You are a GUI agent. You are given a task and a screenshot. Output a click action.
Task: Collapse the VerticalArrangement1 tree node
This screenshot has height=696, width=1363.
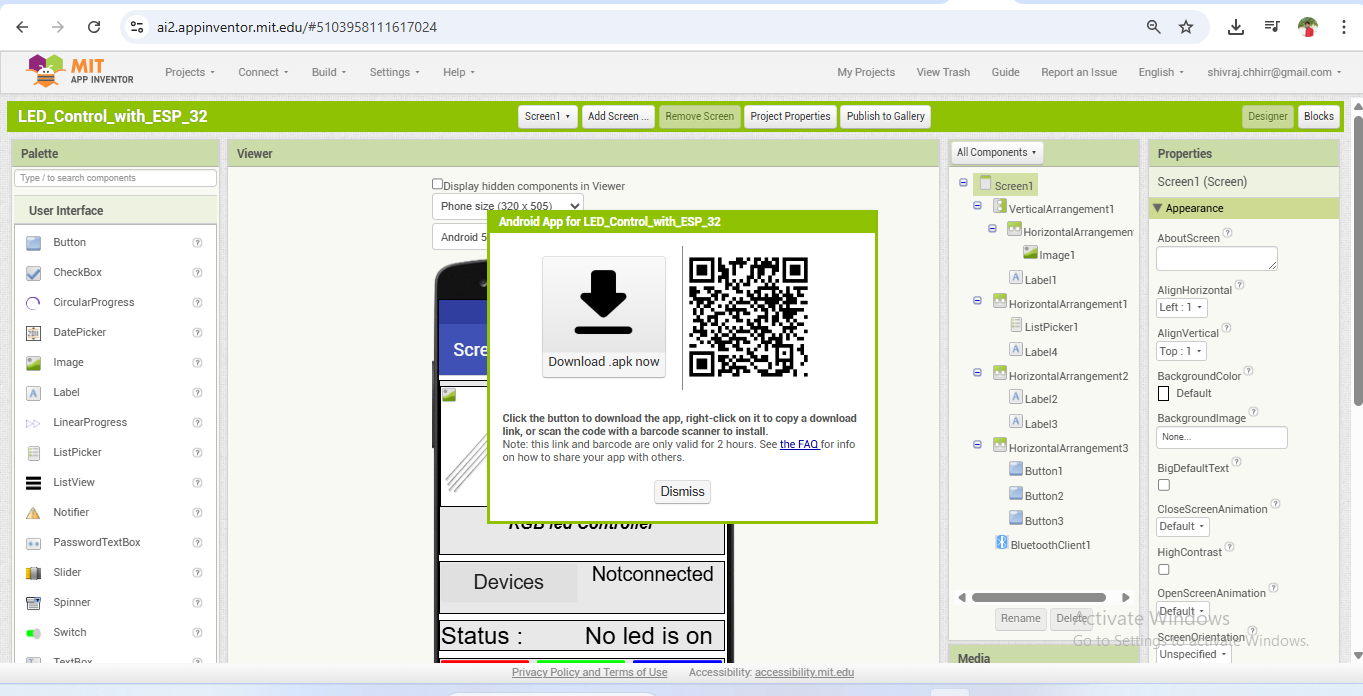[977, 205]
